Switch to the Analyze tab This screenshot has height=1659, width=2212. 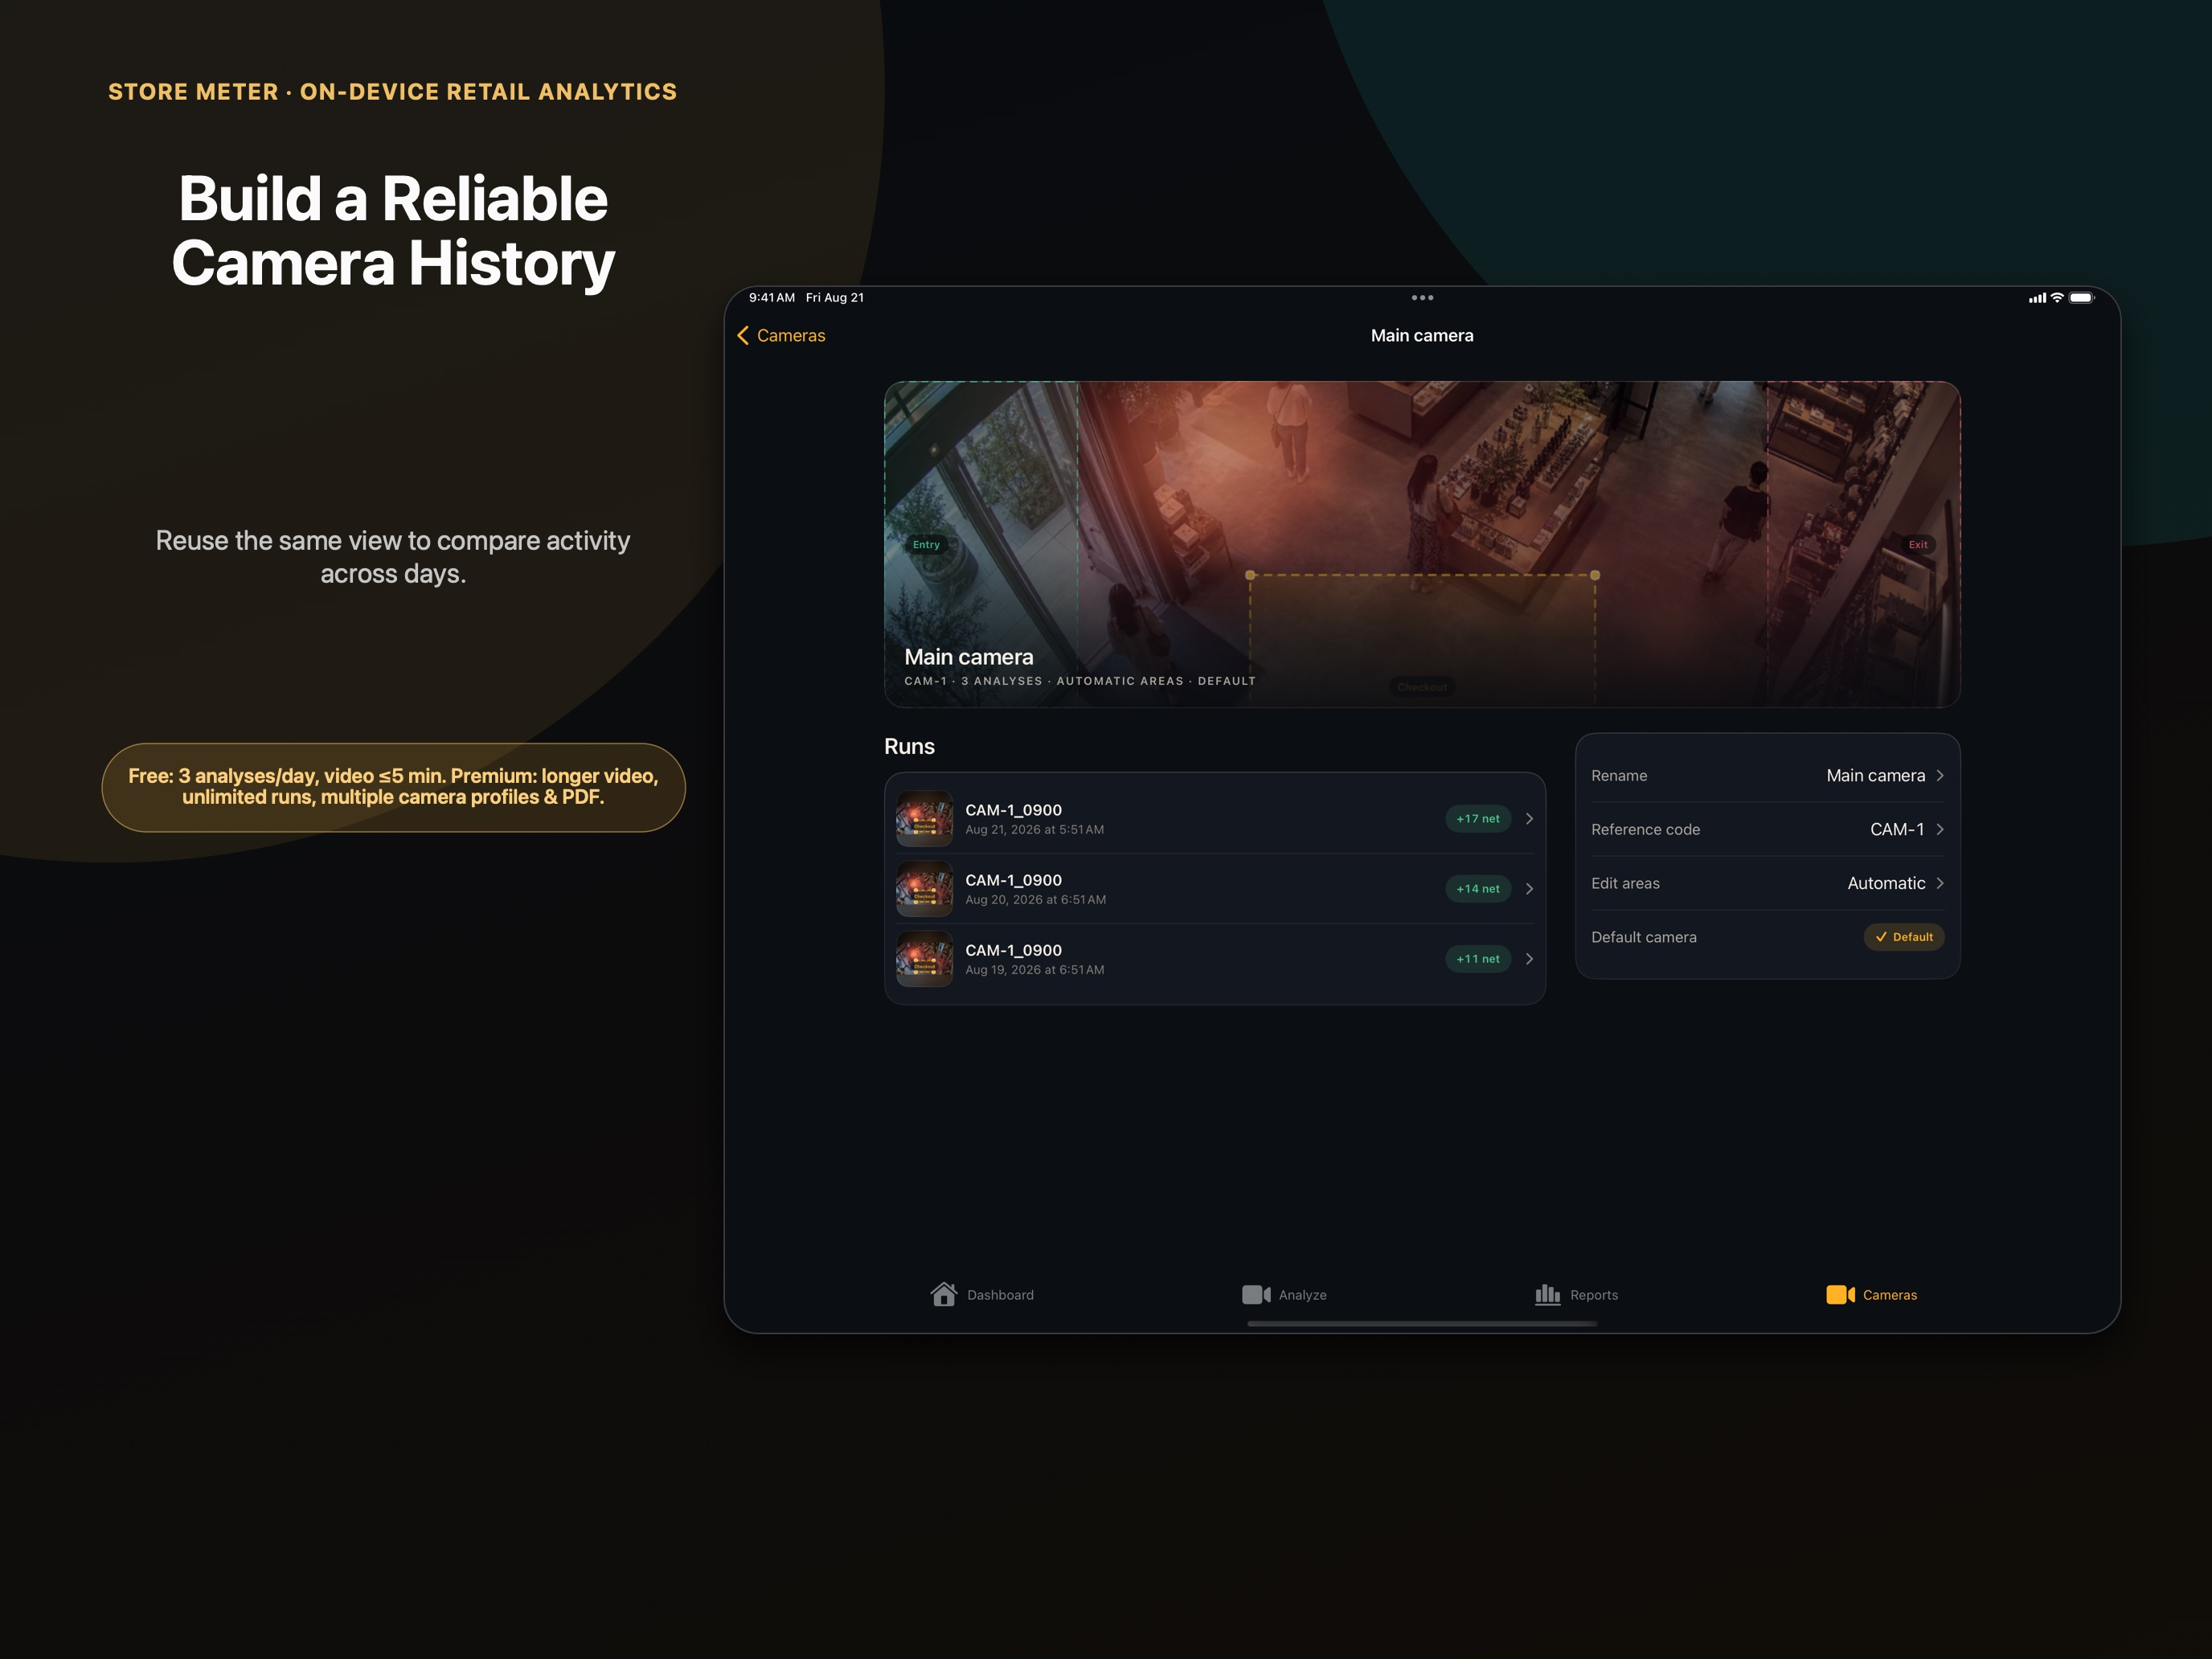1284,1295
